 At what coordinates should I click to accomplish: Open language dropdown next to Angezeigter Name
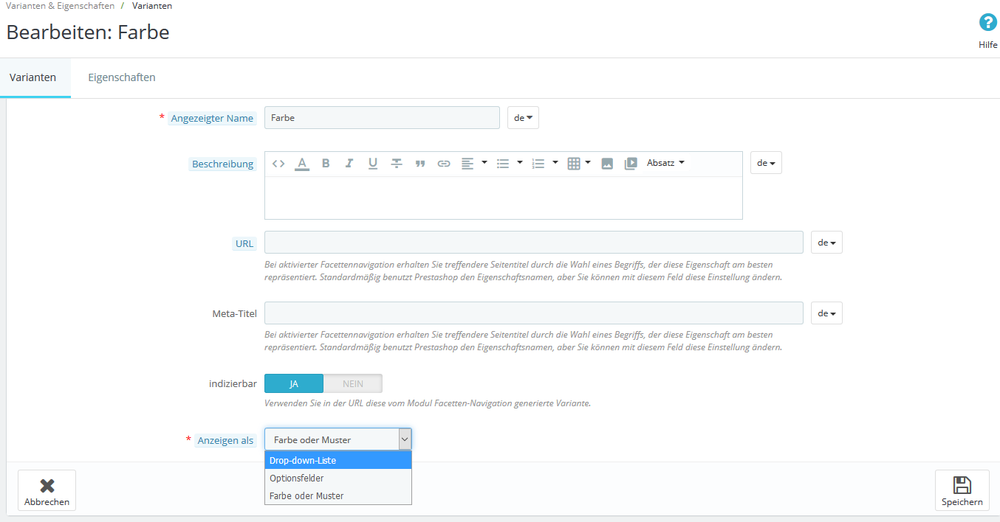[x=523, y=117]
